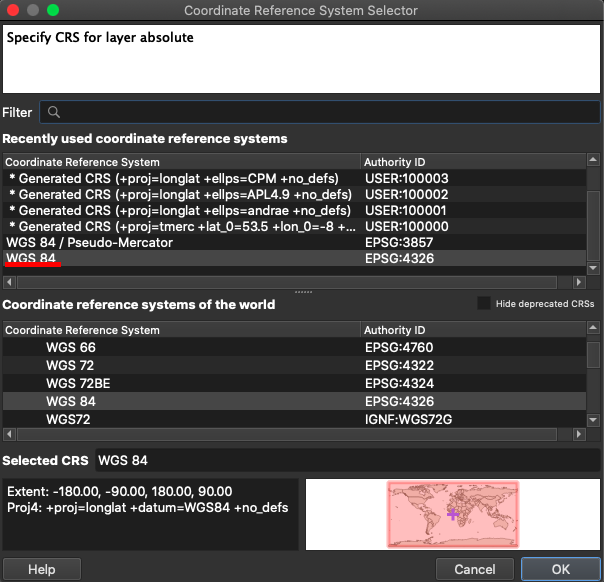Choose WGS72 with IGNF authority

tap(68, 419)
